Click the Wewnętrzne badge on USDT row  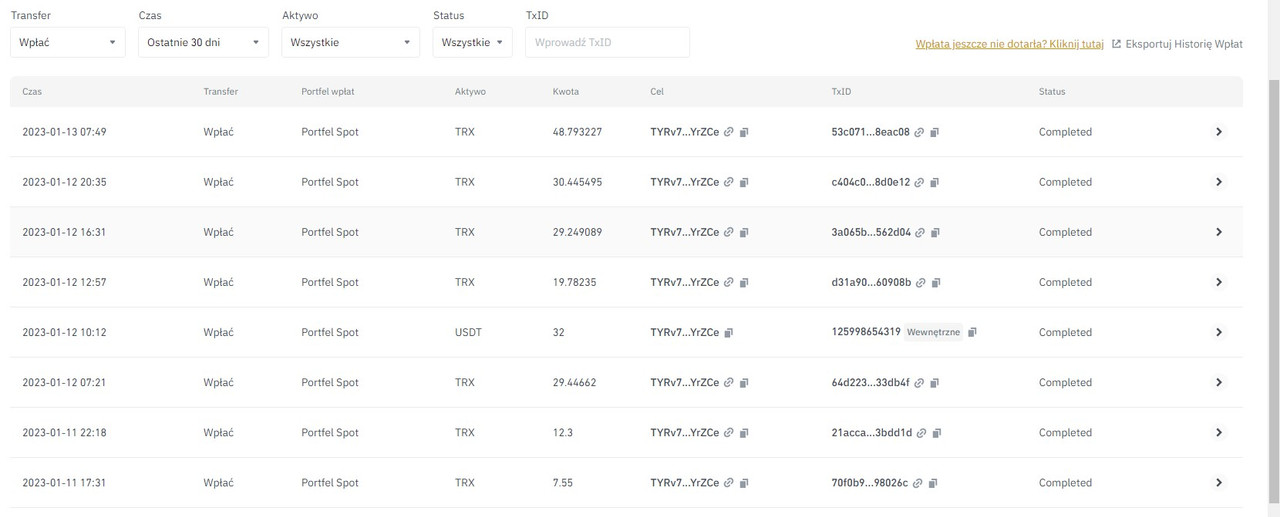tap(933, 332)
